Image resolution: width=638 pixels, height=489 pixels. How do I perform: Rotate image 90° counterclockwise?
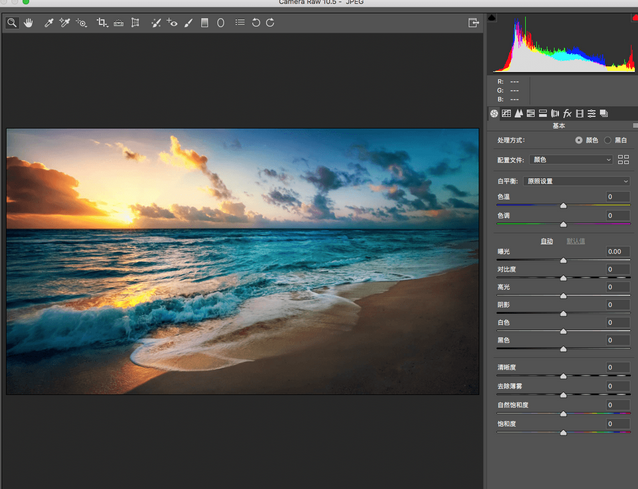(256, 23)
